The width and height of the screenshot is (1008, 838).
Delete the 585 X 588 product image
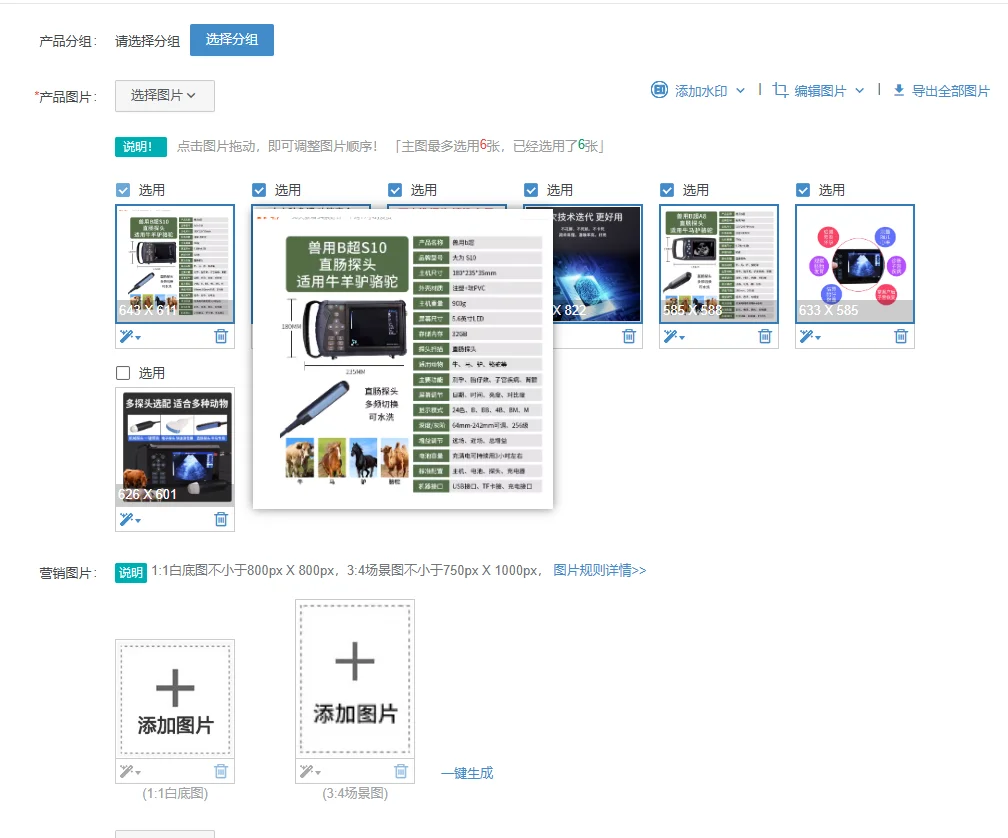coord(765,336)
